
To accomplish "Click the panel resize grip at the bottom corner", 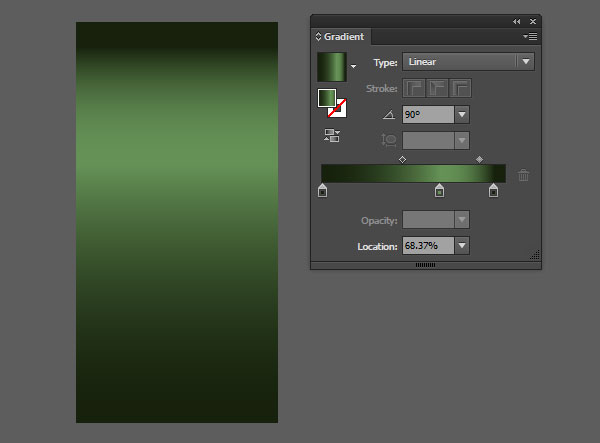I will pyautogui.click(x=535, y=255).
